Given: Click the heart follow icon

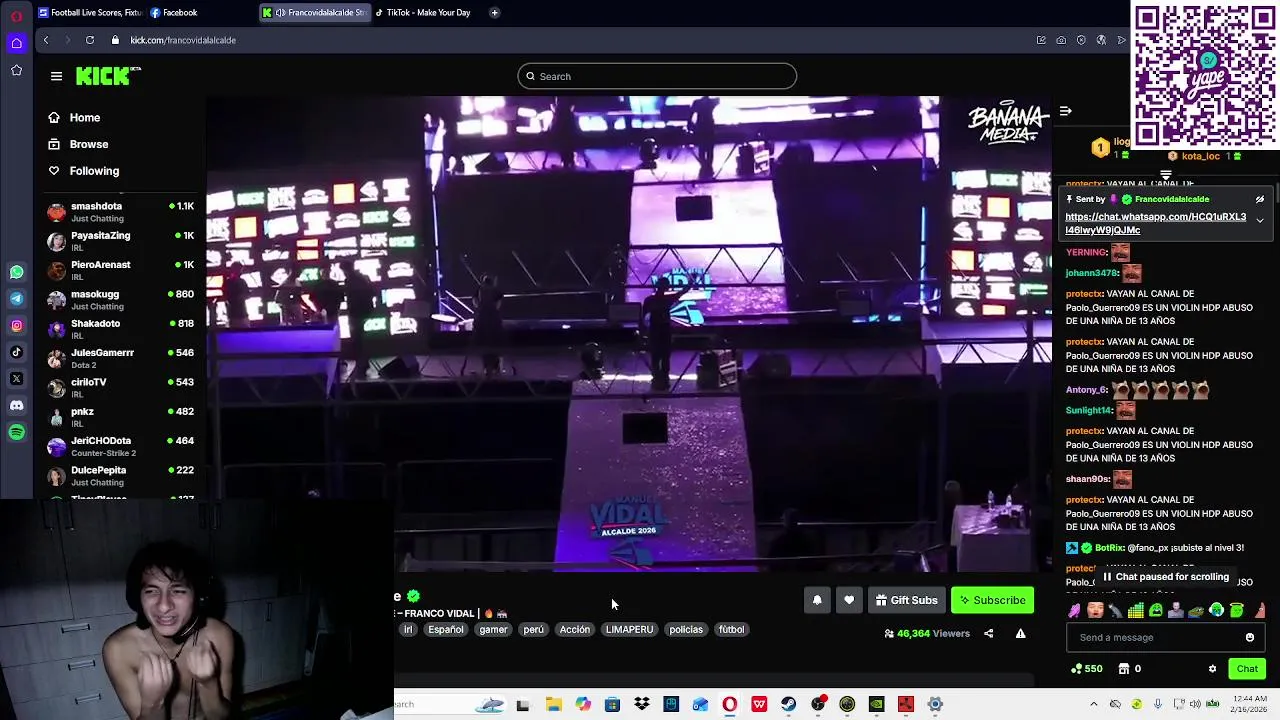Looking at the screenshot, I should 849,600.
